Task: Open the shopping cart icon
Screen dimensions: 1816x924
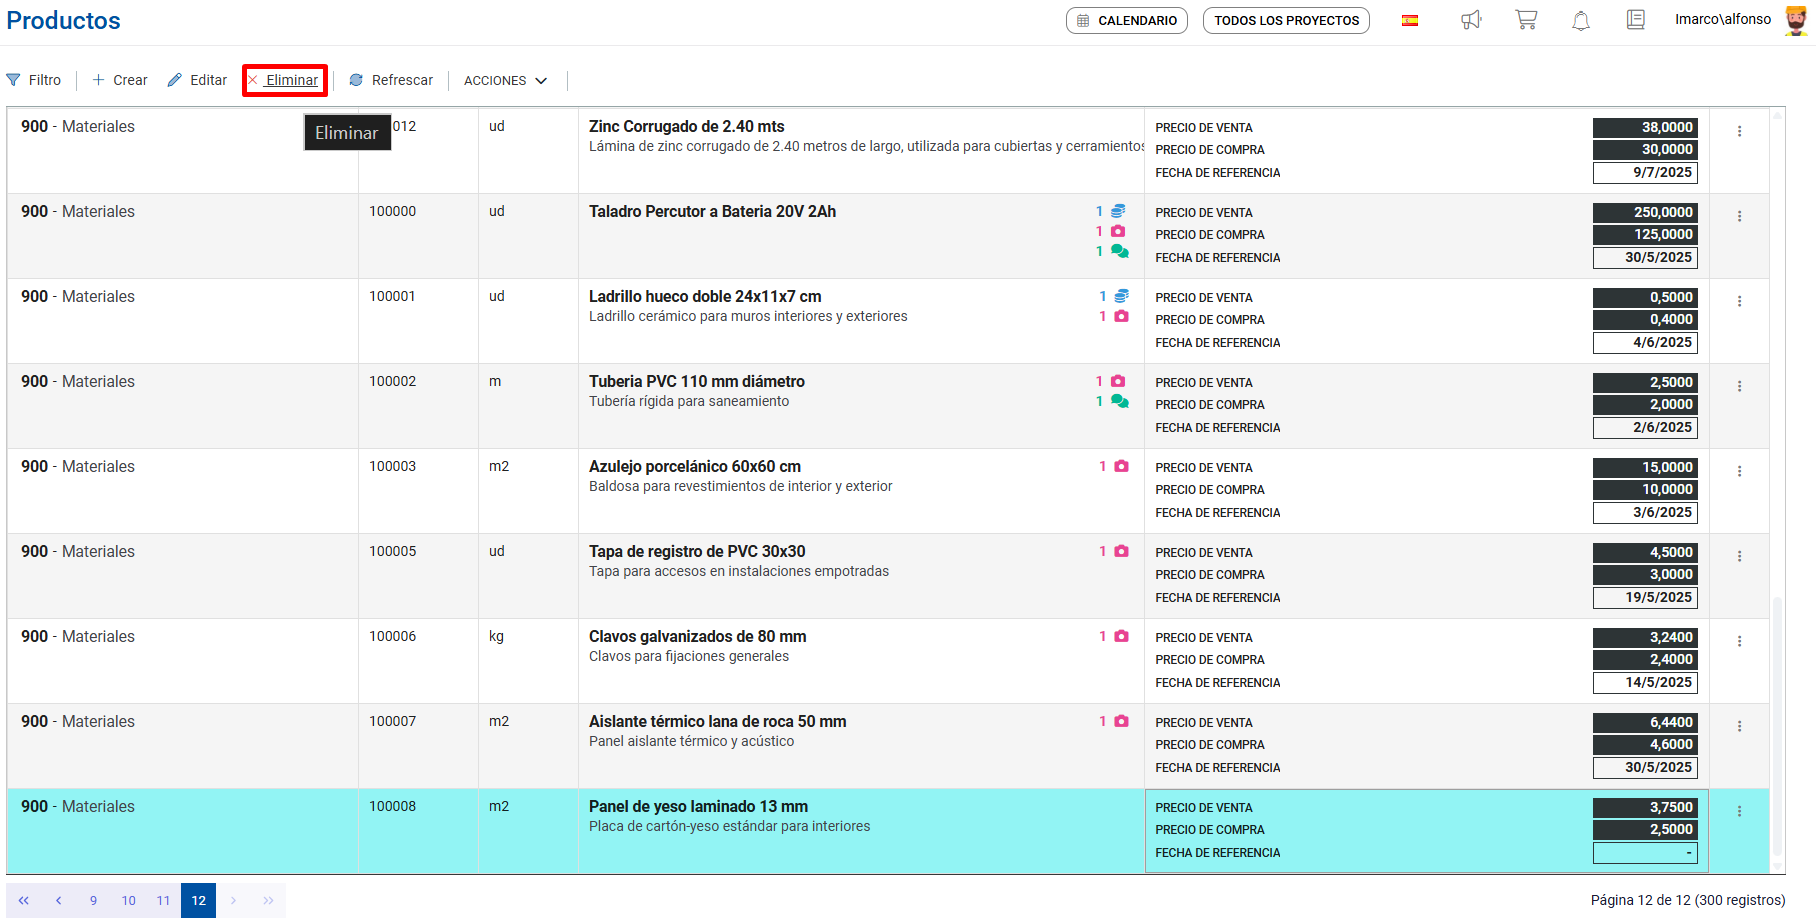Action: (x=1526, y=20)
